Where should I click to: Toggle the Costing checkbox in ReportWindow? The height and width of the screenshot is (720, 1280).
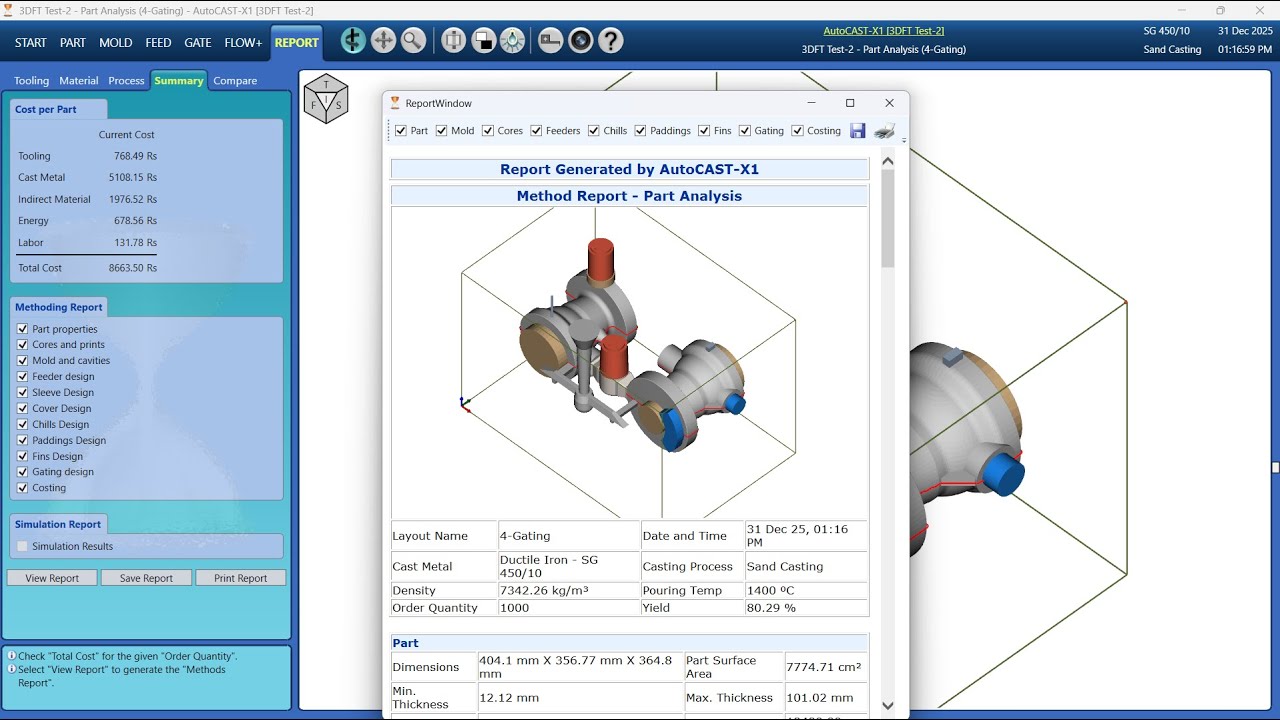pos(798,131)
